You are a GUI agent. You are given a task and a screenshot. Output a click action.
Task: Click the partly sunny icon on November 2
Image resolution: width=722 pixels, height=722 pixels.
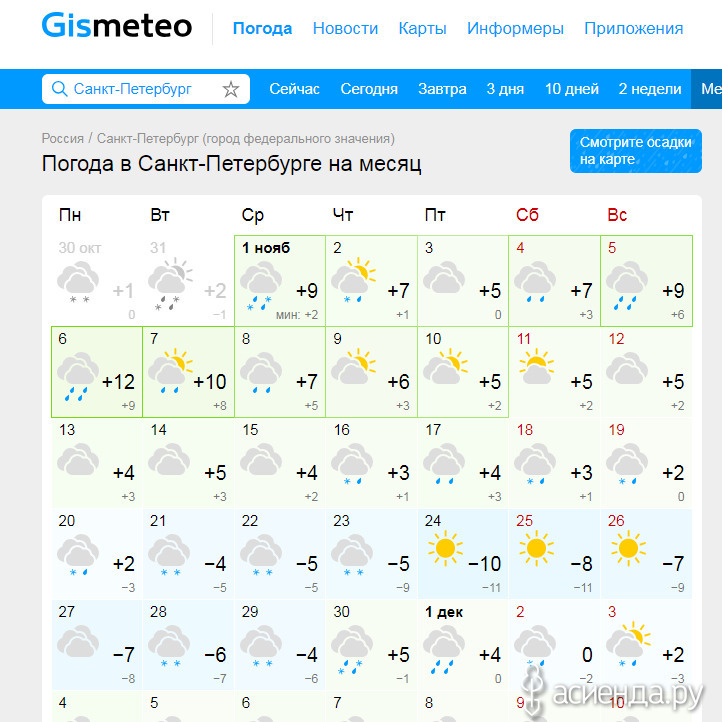(x=353, y=280)
